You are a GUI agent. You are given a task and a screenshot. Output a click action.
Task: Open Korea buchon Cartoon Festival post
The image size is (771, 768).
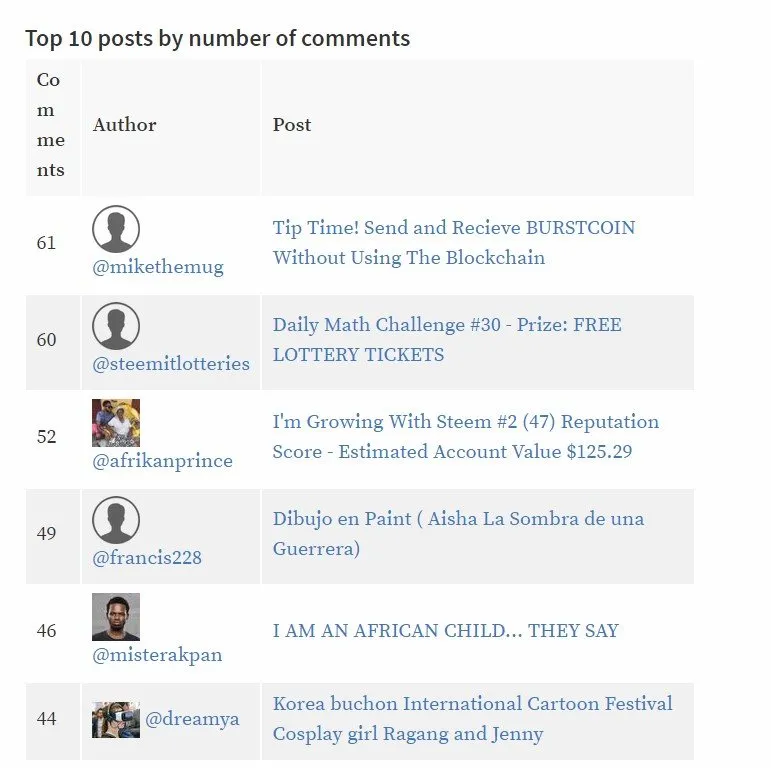(473, 719)
